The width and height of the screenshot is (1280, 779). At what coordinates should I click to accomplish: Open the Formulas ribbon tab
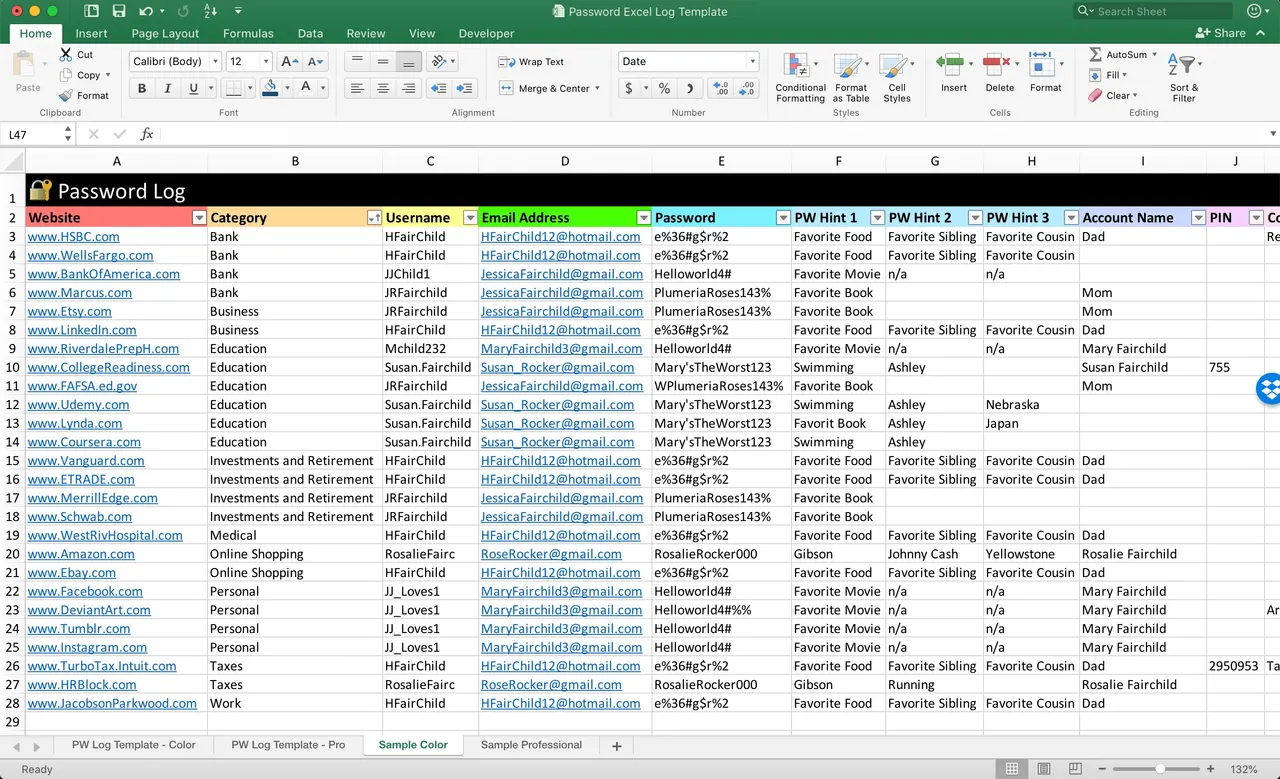coord(248,33)
